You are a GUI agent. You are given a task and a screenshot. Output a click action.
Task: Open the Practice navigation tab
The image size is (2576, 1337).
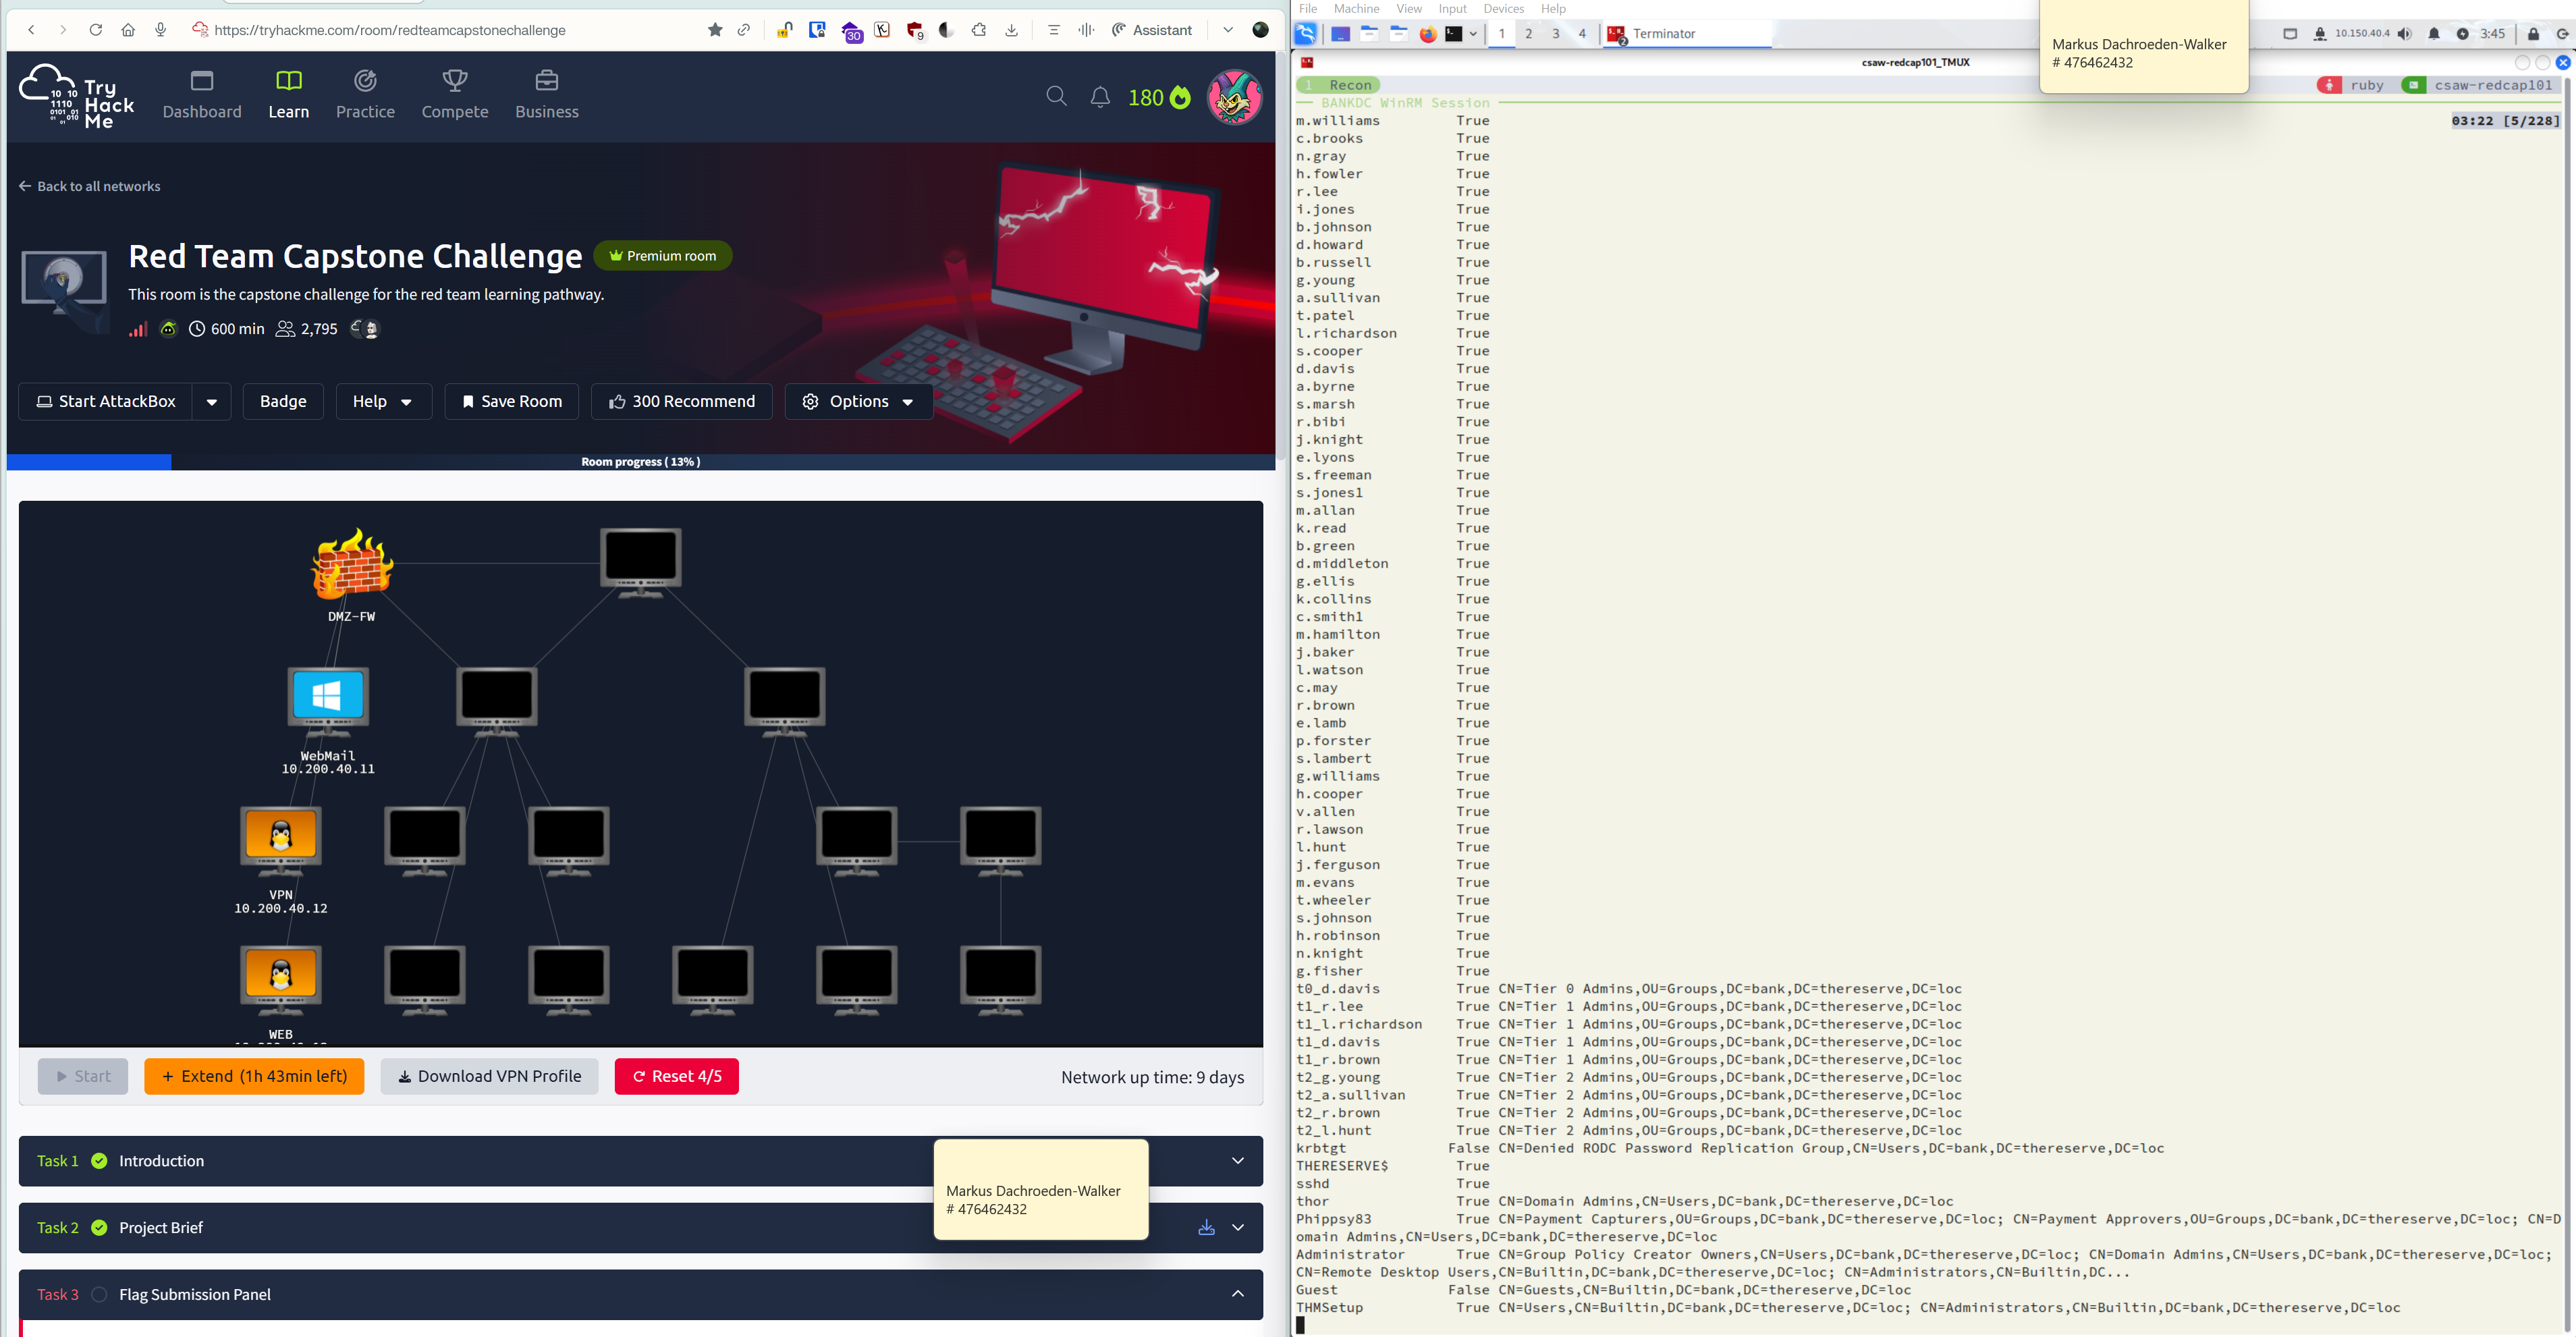coord(365,95)
